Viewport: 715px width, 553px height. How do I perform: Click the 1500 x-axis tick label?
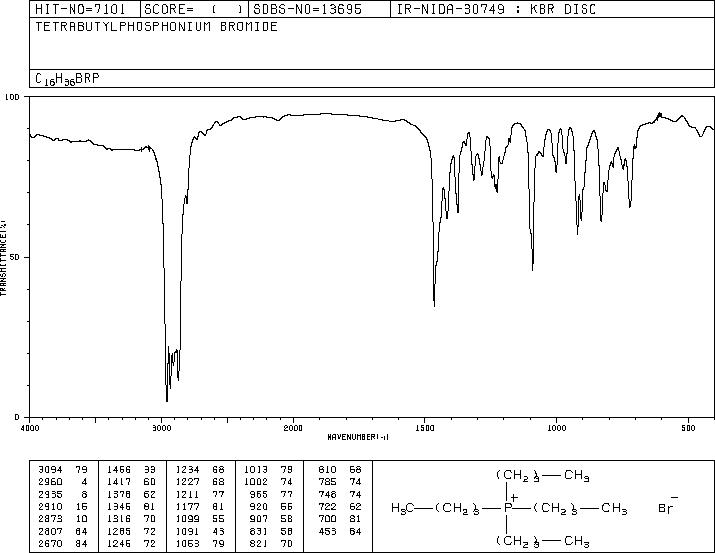click(425, 428)
